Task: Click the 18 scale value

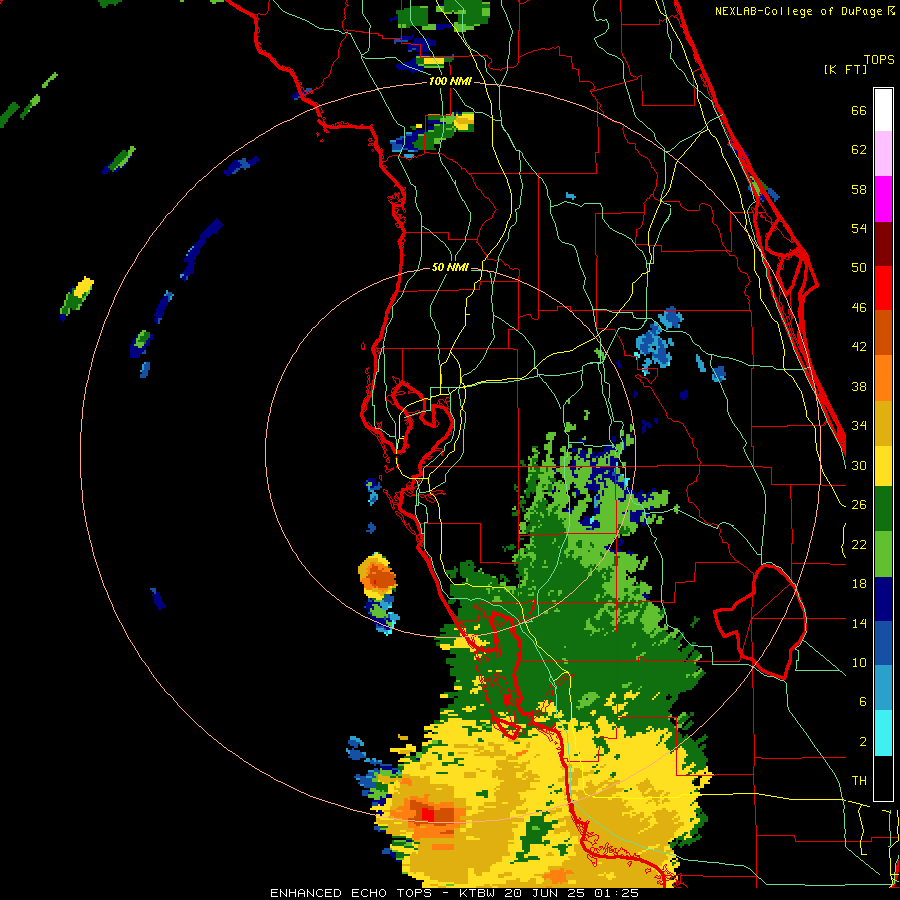Action: 859,584
